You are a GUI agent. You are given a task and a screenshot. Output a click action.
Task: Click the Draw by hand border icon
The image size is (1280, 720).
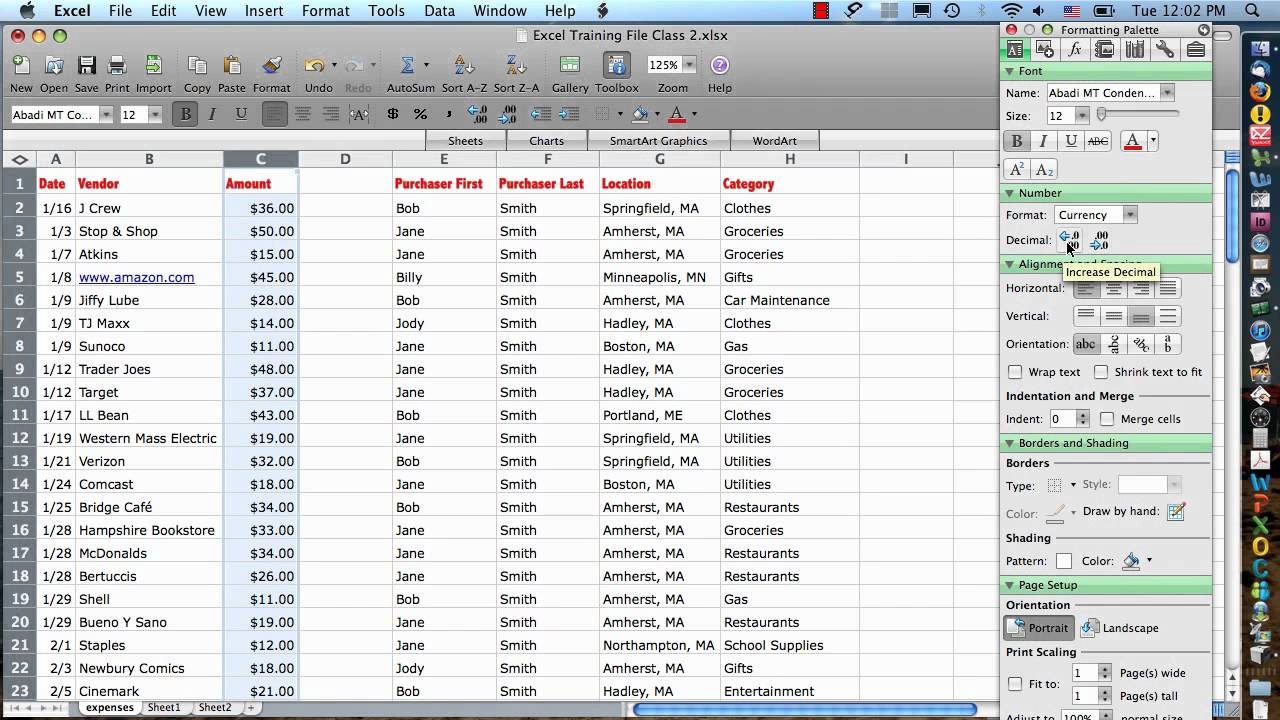point(1177,512)
